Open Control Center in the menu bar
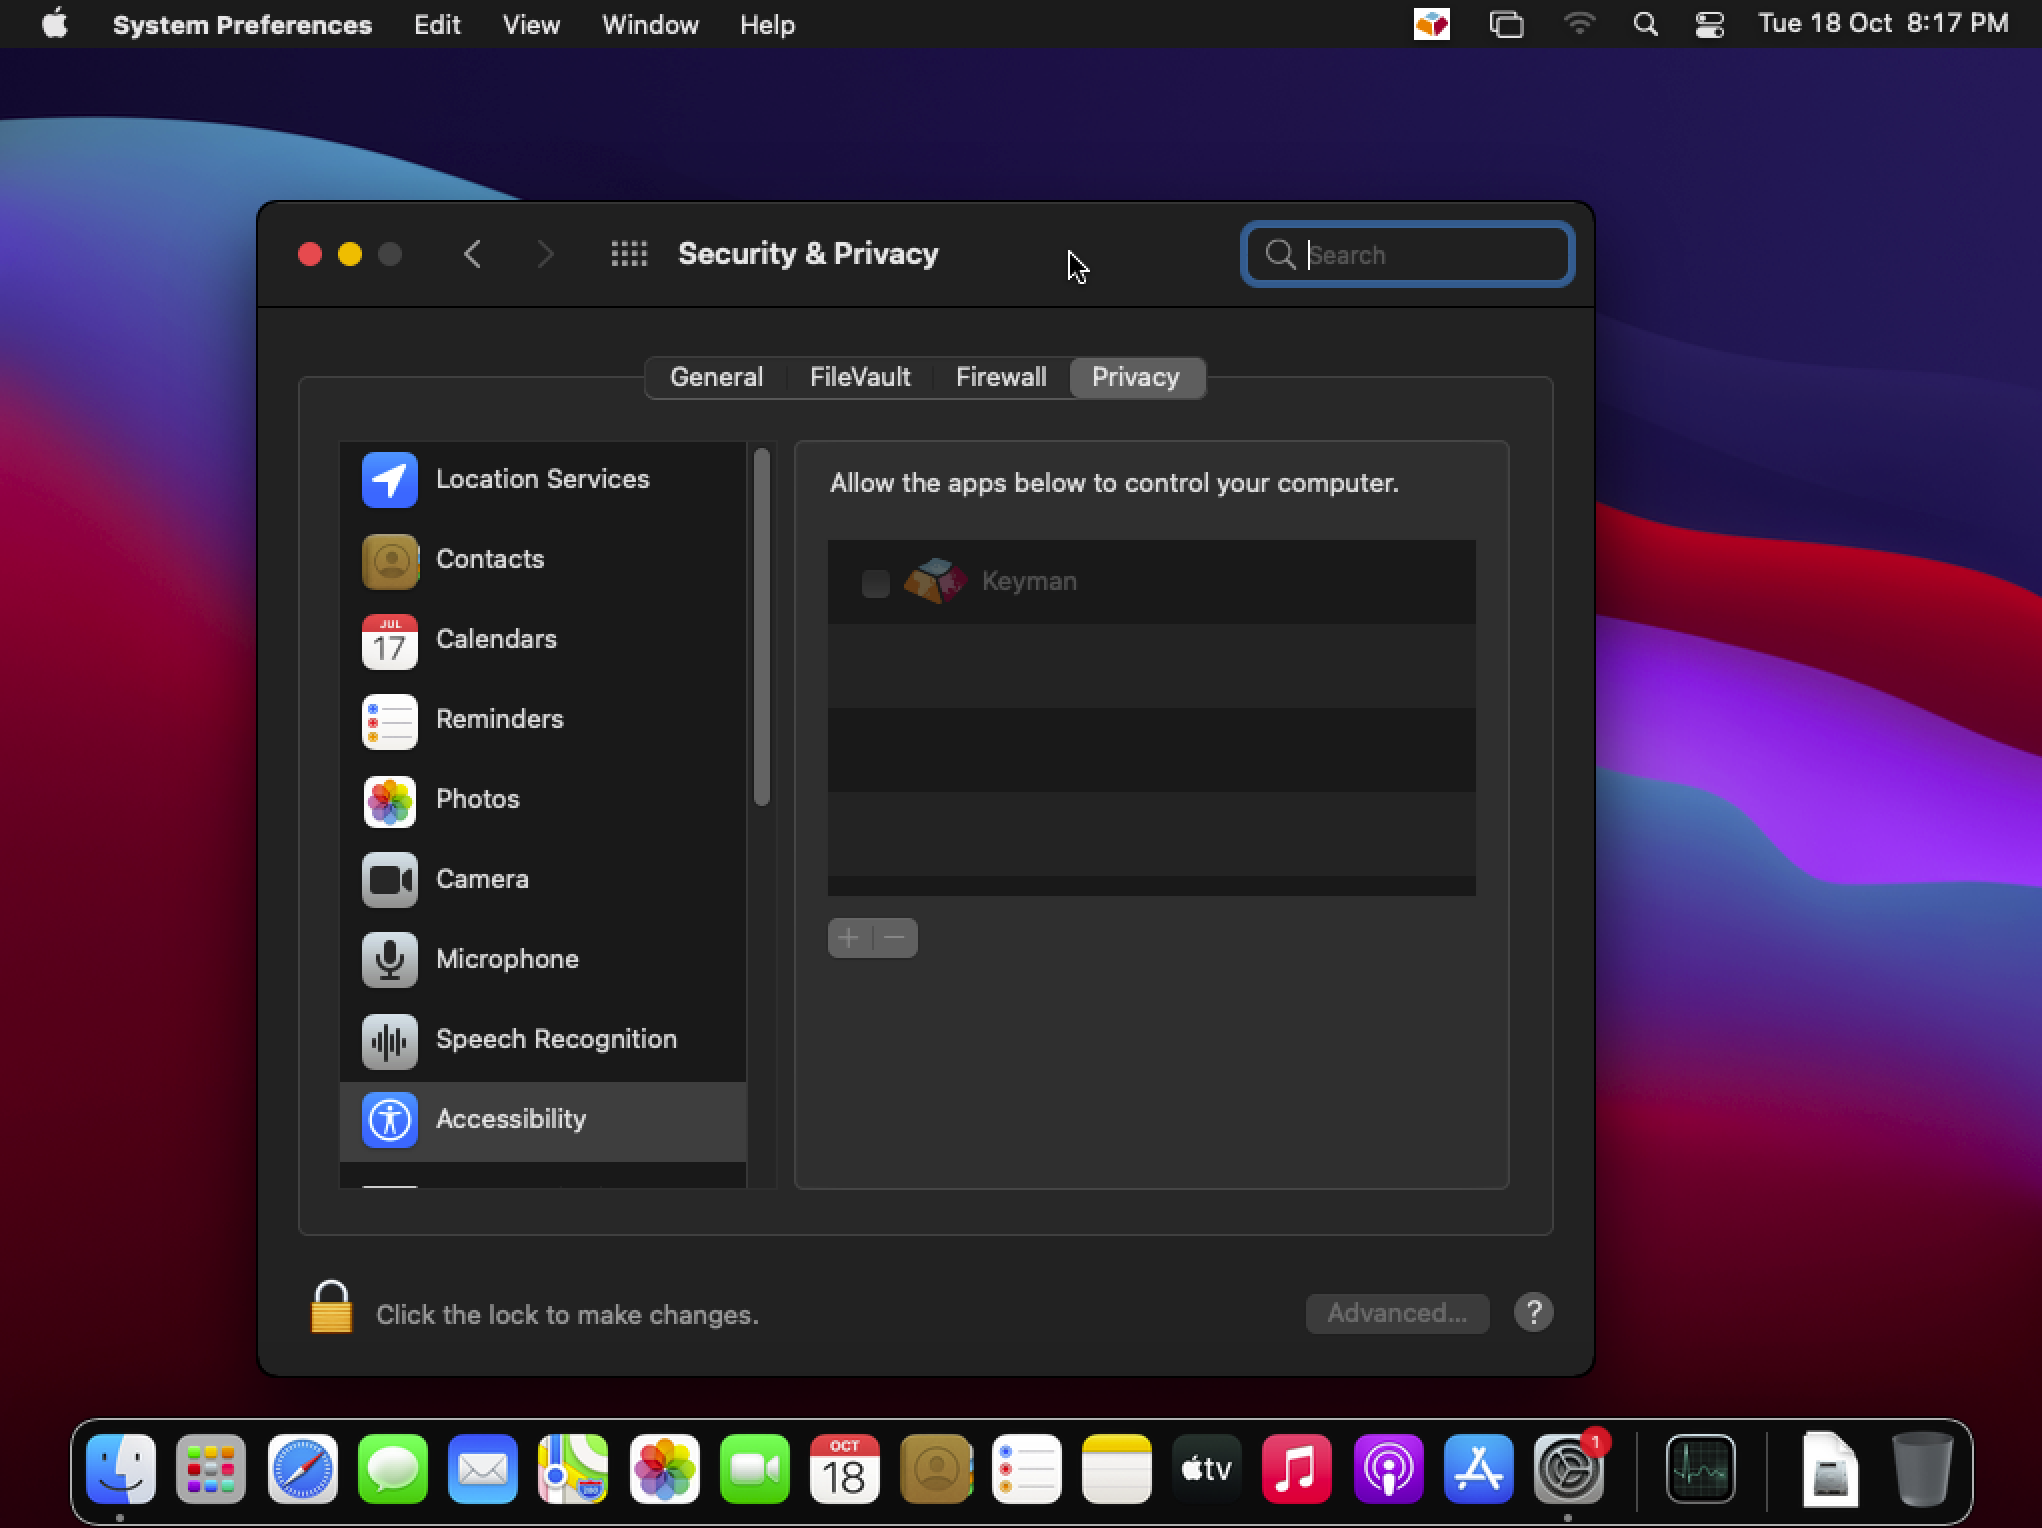 (1710, 24)
